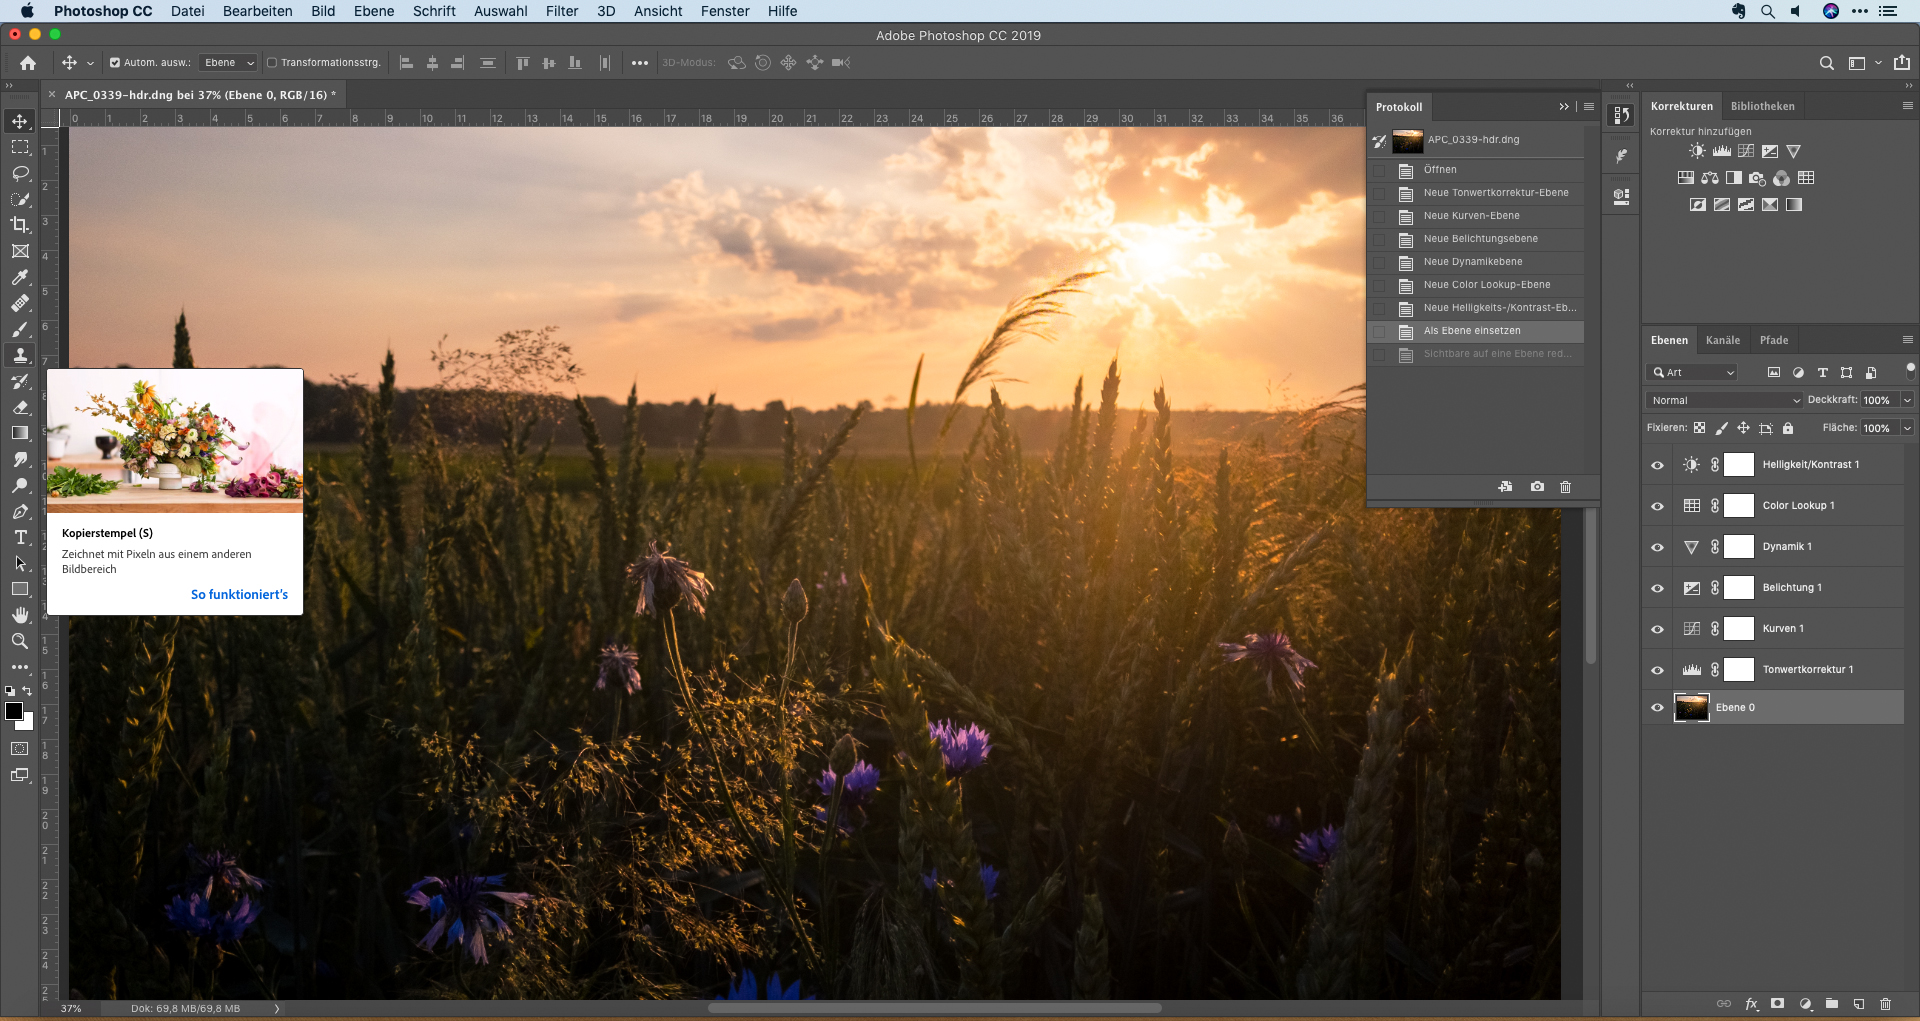
Task: Select the Crop tool
Action: click(20, 225)
